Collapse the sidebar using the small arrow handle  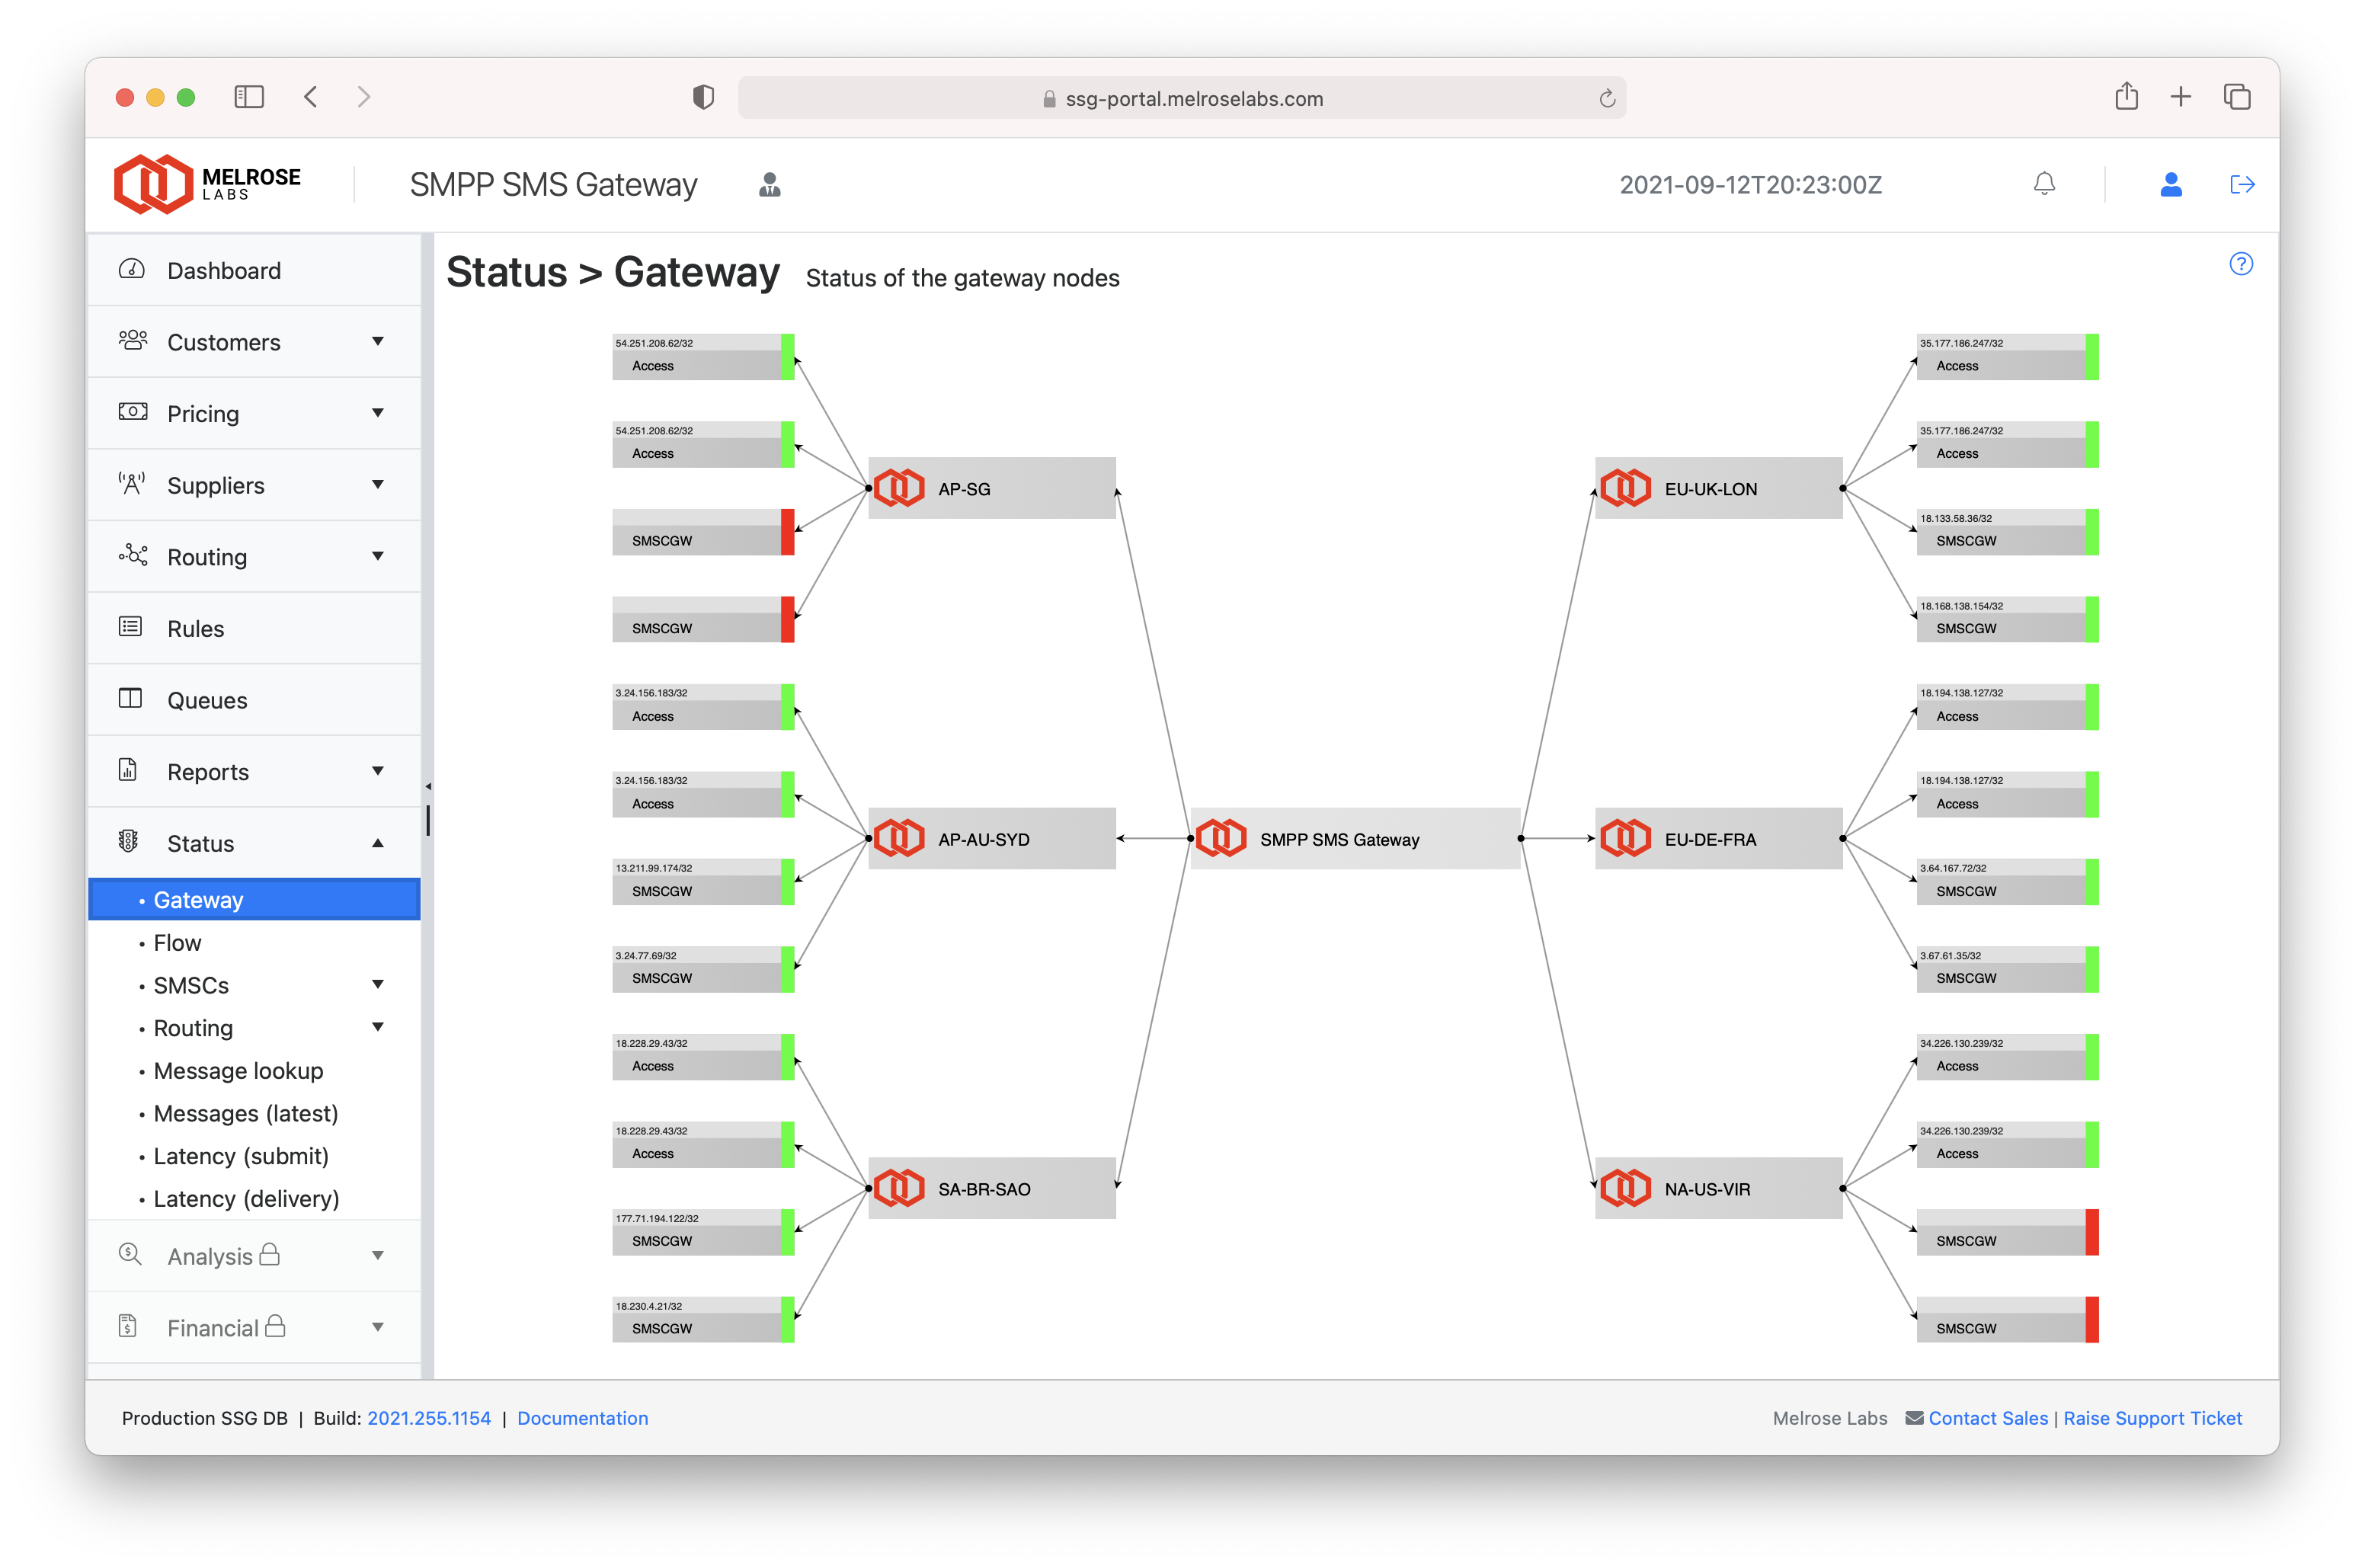(x=428, y=787)
